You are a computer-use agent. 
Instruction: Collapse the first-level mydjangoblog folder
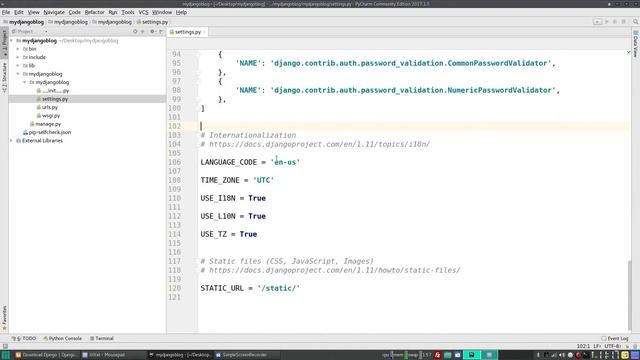click(18, 74)
